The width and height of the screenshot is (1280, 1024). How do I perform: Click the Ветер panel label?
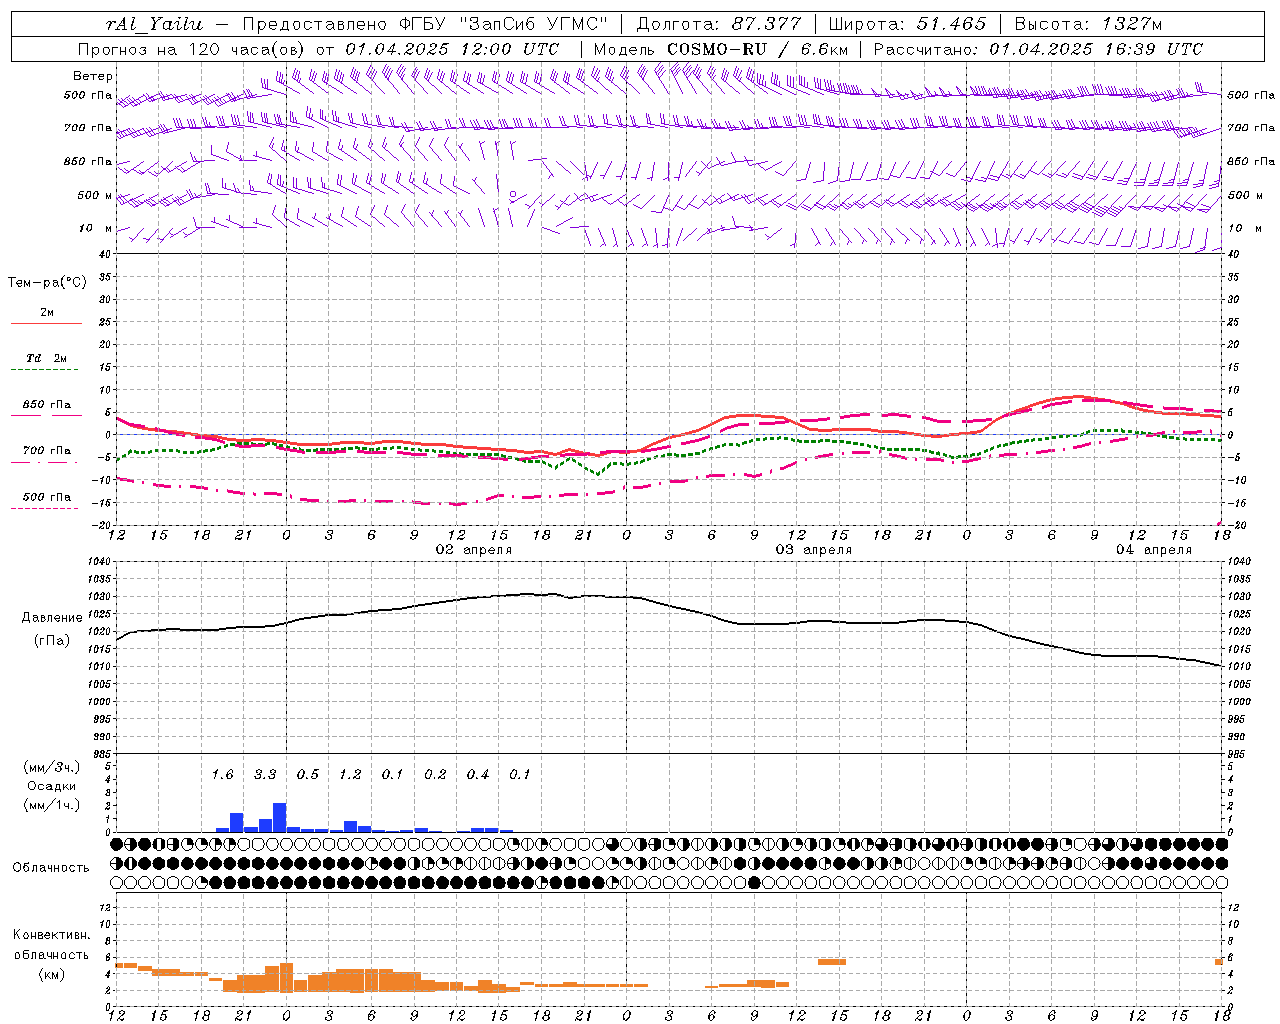point(92,76)
